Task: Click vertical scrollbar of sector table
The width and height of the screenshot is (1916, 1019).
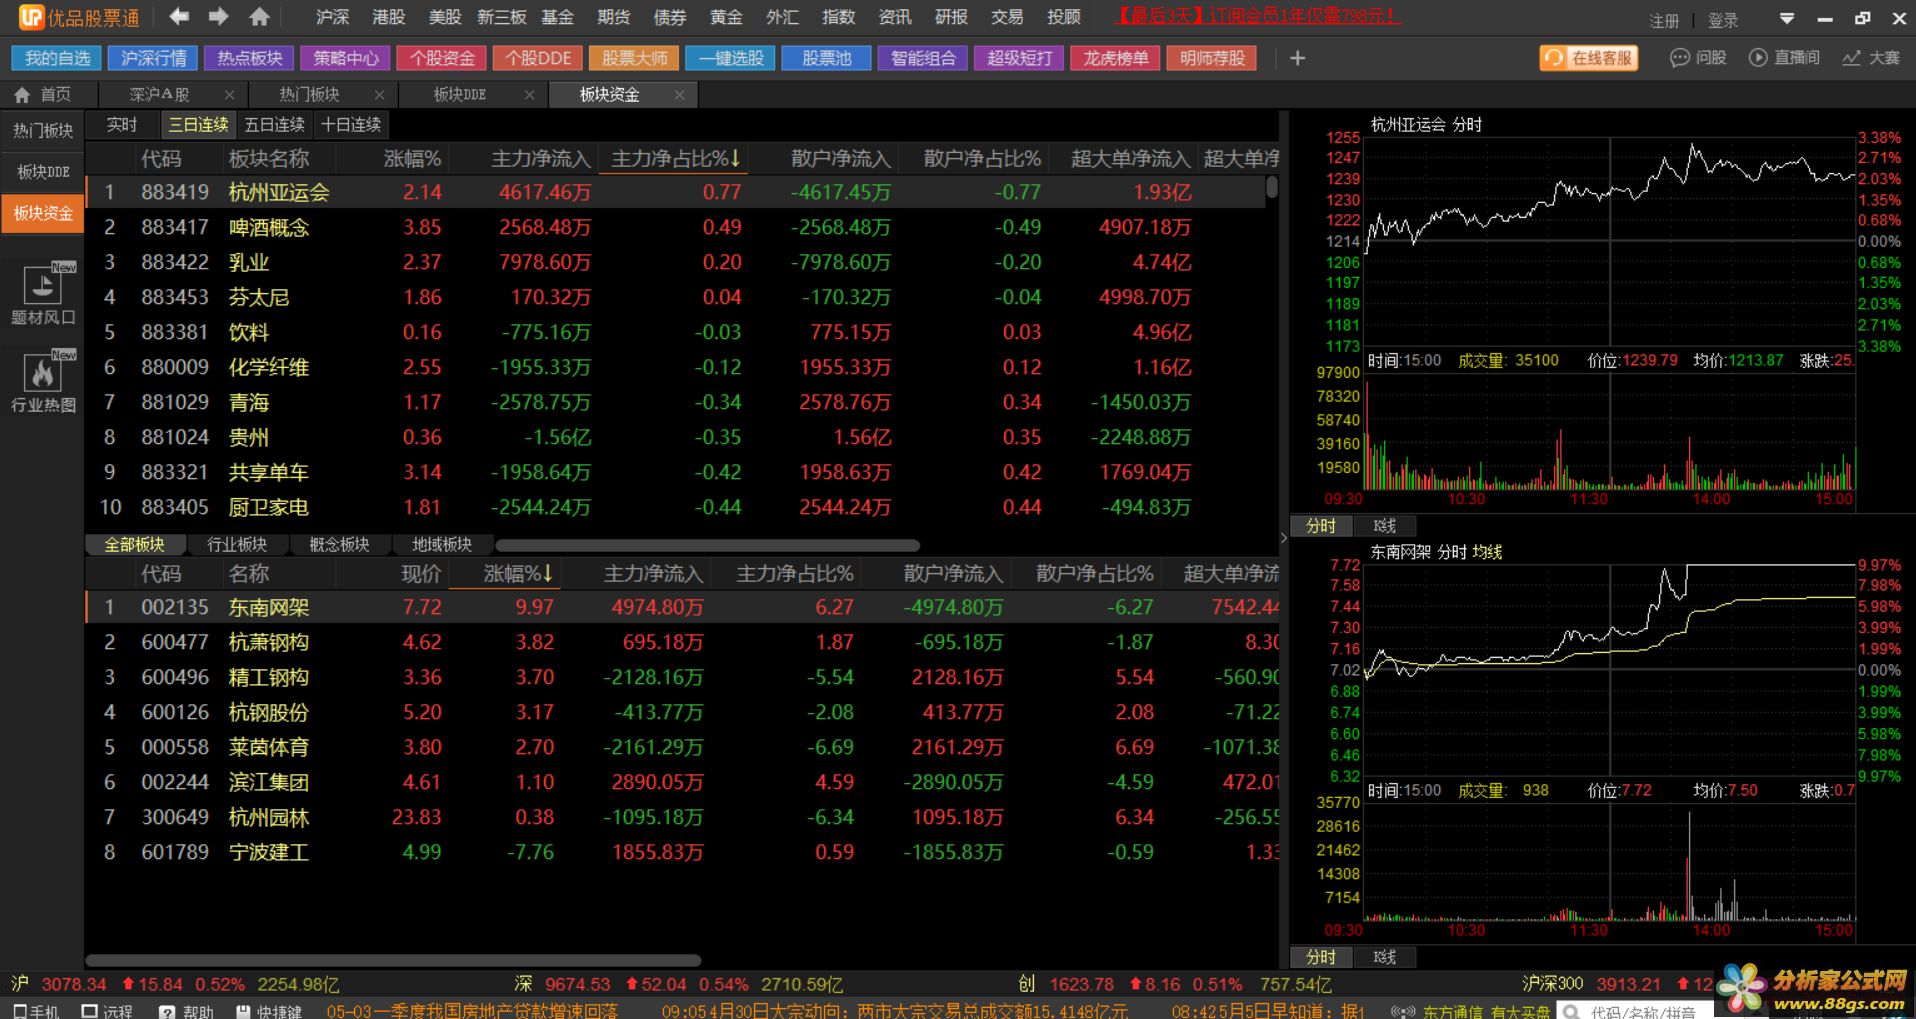Action: click(x=1272, y=187)
